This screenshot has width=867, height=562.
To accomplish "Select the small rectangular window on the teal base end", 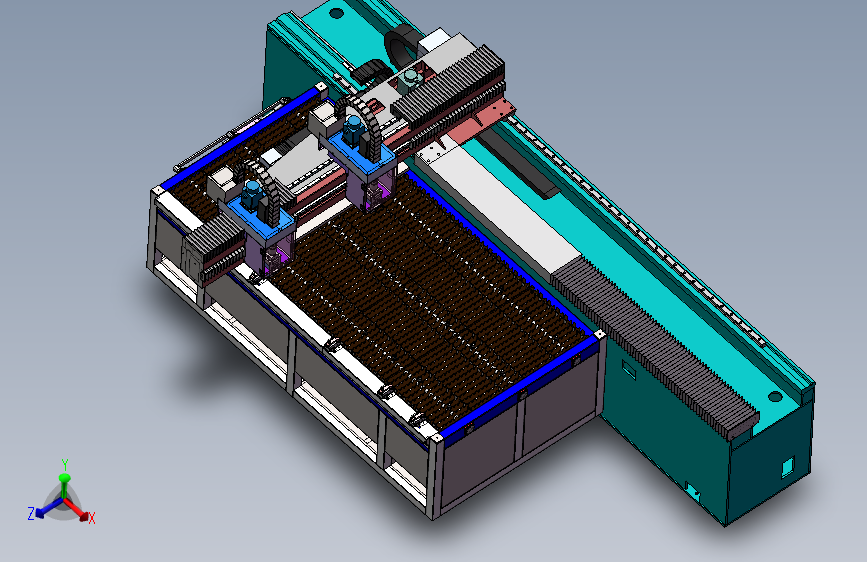I will 787,467.
